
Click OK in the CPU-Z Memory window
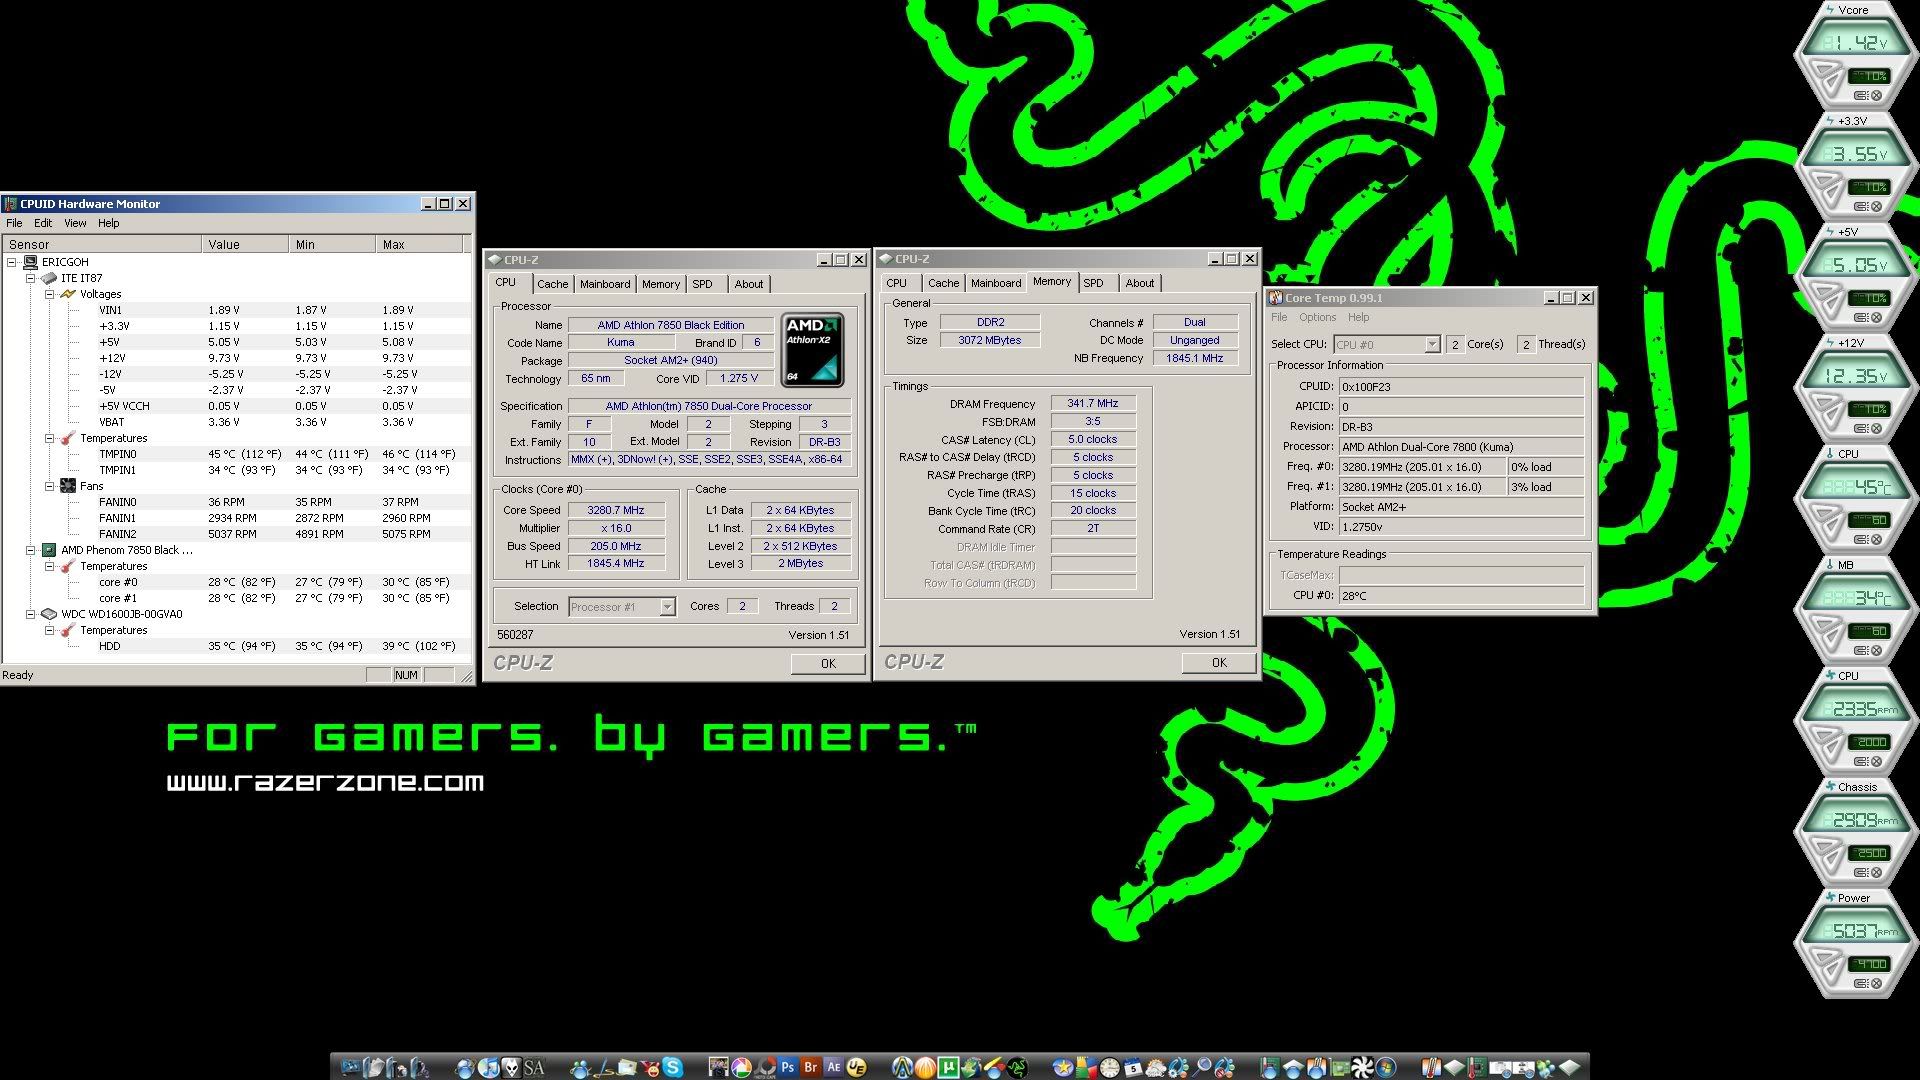point(1218,663)
